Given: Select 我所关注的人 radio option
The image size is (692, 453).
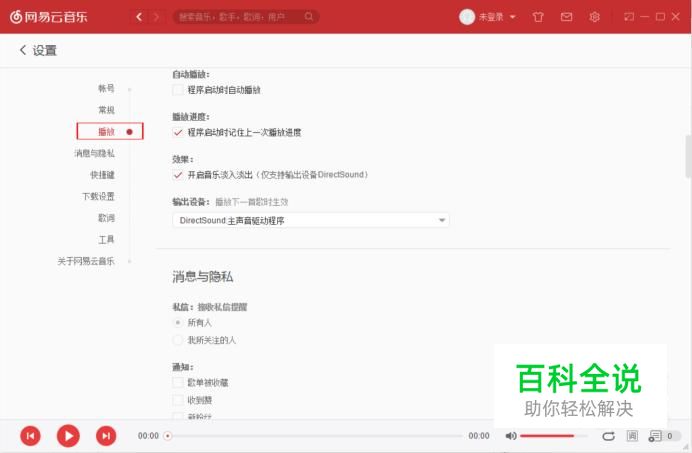Looking at the screenshot, I should [x=177, y=340].
